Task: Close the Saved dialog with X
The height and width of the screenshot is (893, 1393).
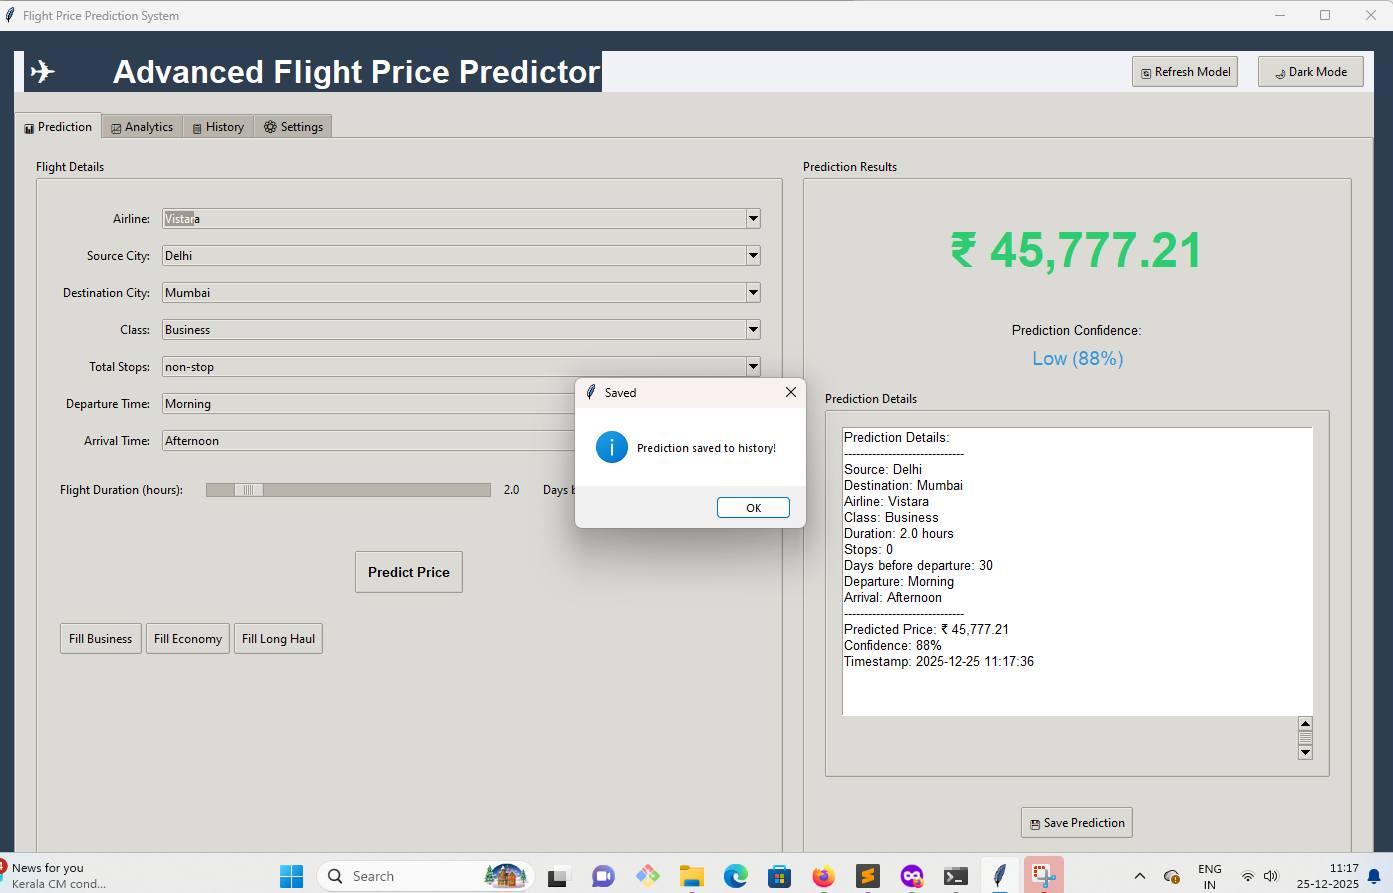Action: tap(790, 392)
